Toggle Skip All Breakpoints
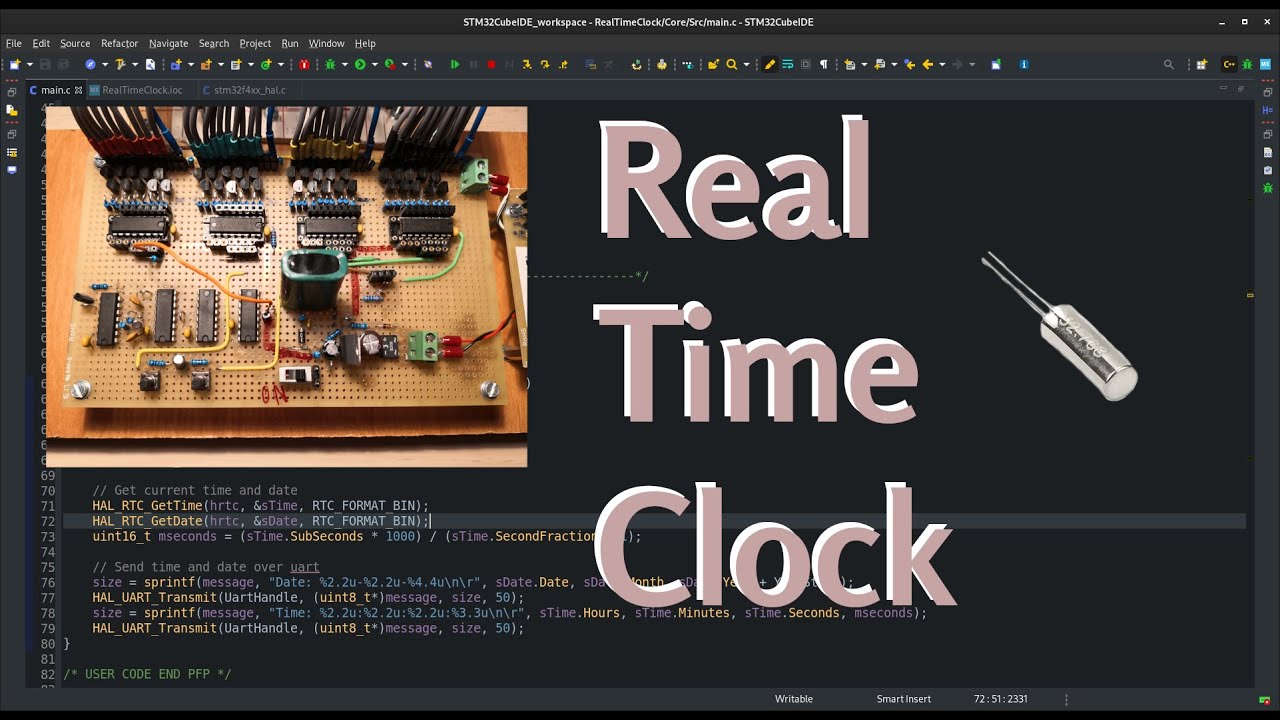Viewport: 1280px width, 720px height. [427, 64]
